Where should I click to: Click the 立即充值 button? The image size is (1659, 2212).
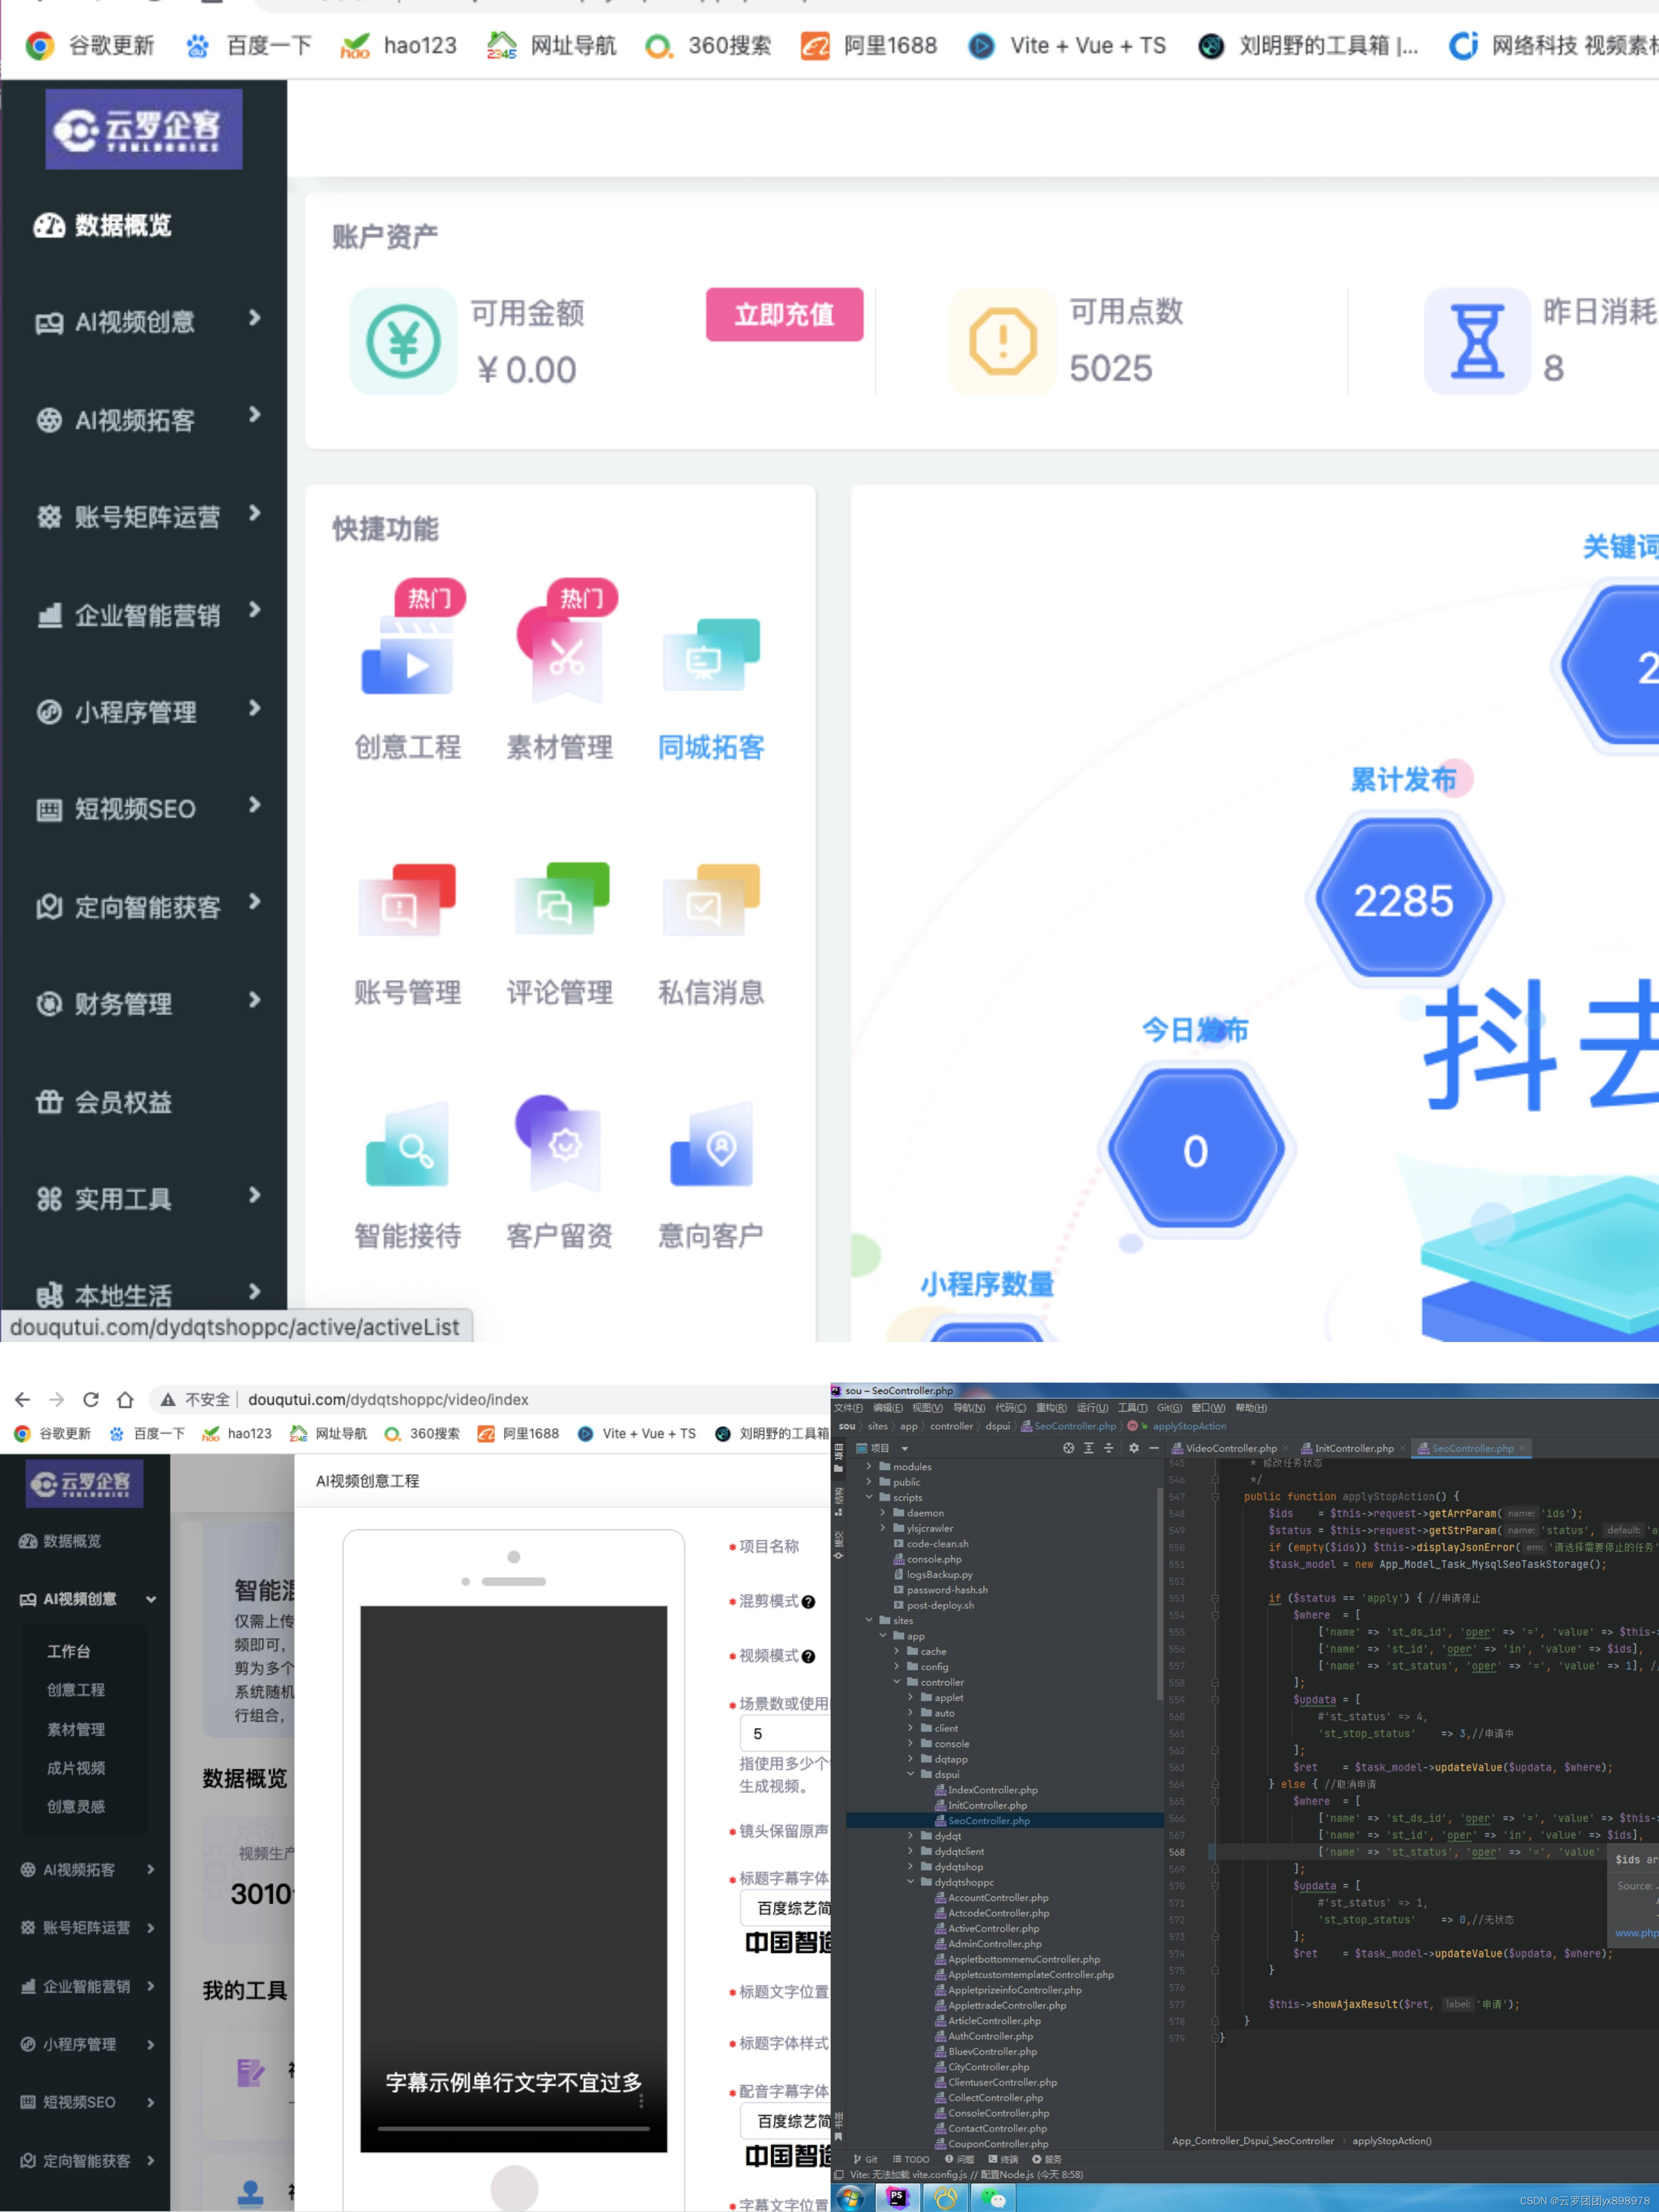pyautogui.click(x=784, y=314)
